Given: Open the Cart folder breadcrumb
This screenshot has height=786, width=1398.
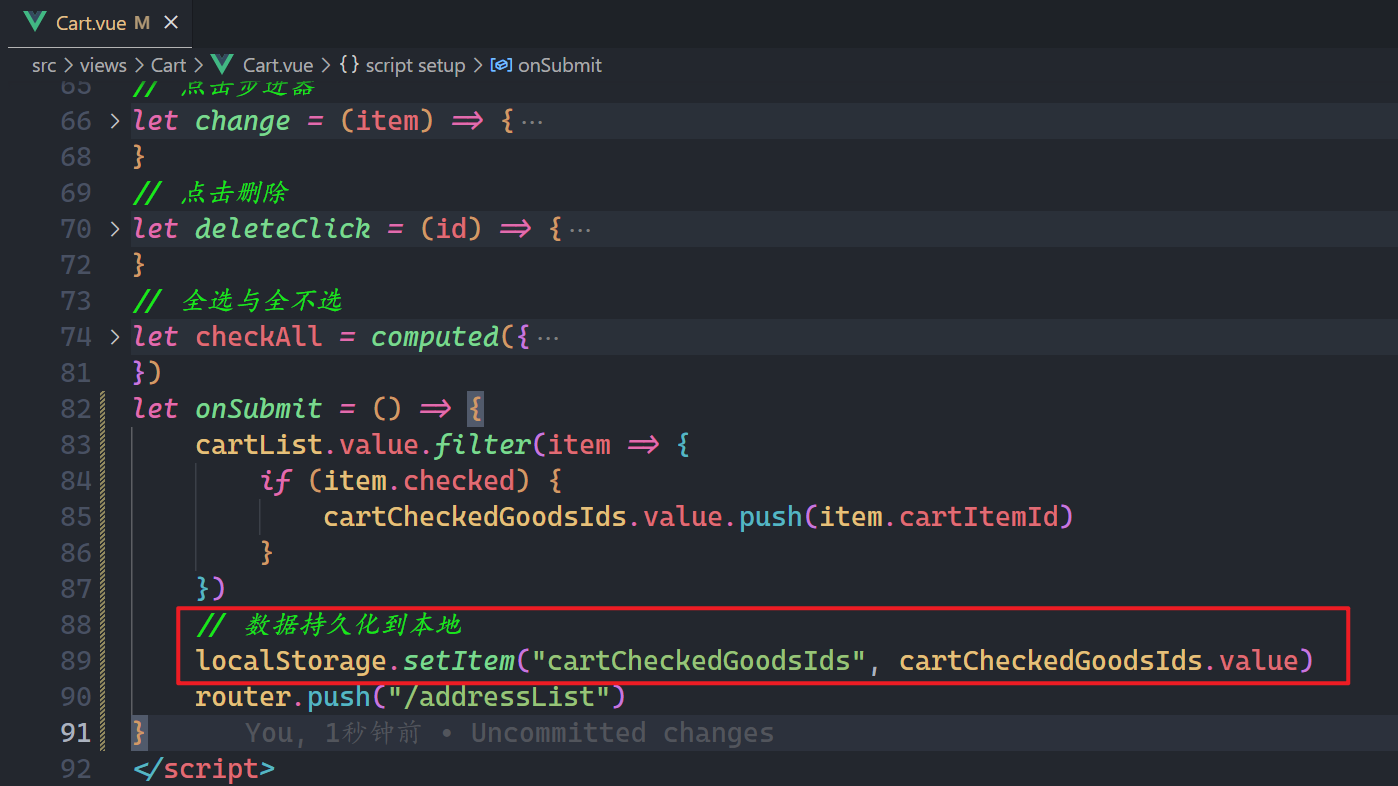Looking at the screenshot, I should pyautogui.click(x=169, y=65).
